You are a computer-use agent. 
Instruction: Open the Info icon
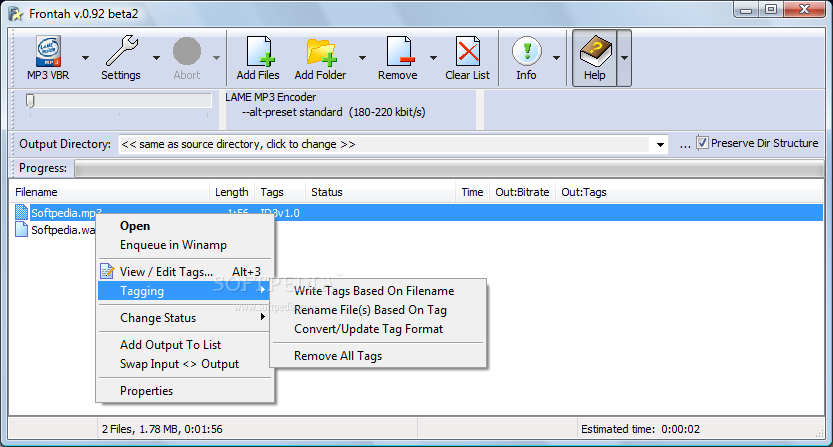(x=526, y=52)
